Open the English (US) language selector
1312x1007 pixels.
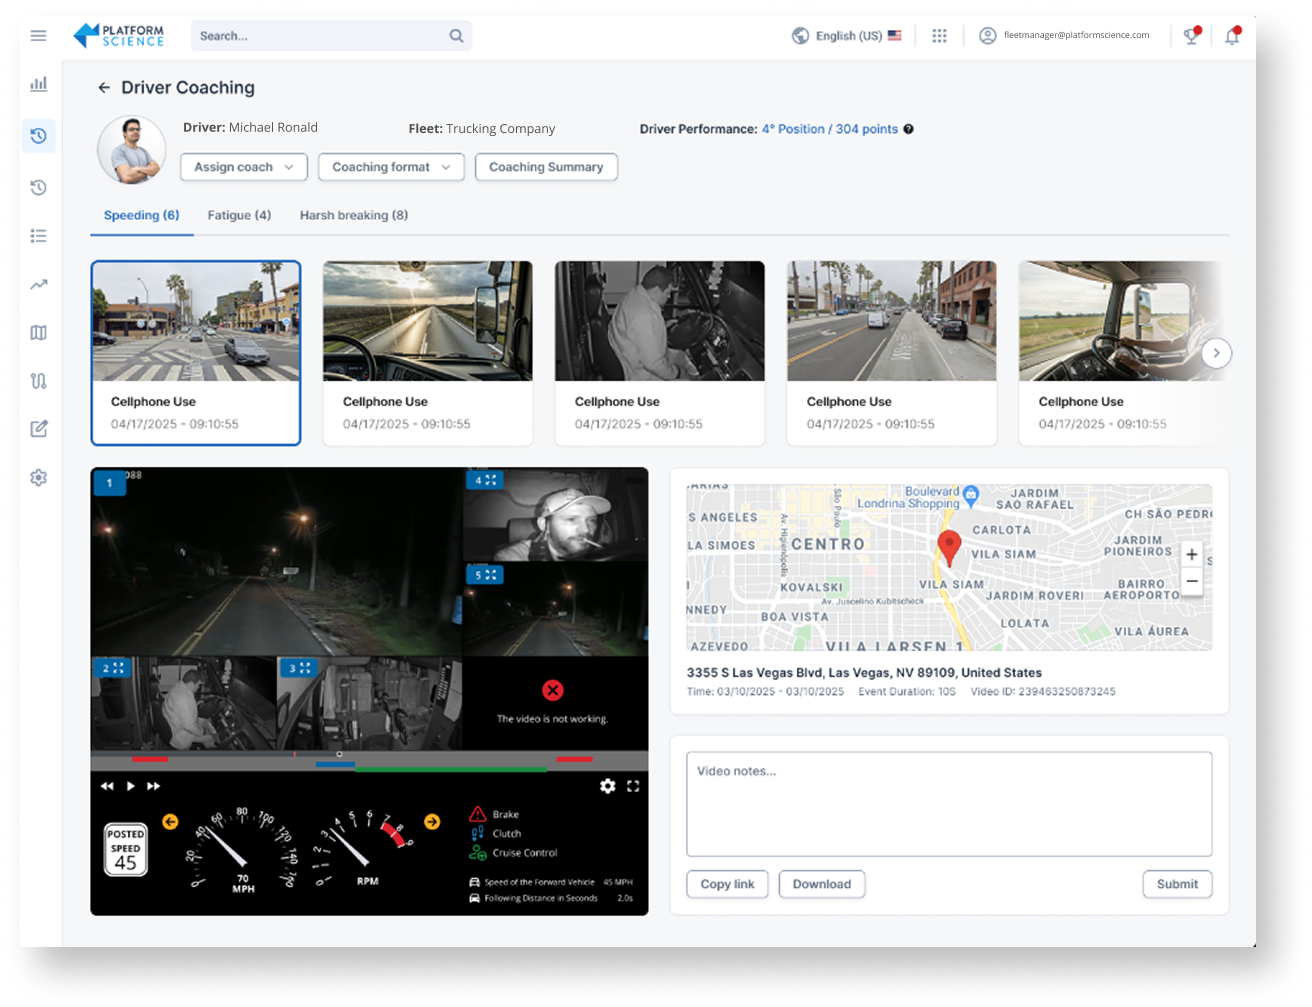click(847, 36)
